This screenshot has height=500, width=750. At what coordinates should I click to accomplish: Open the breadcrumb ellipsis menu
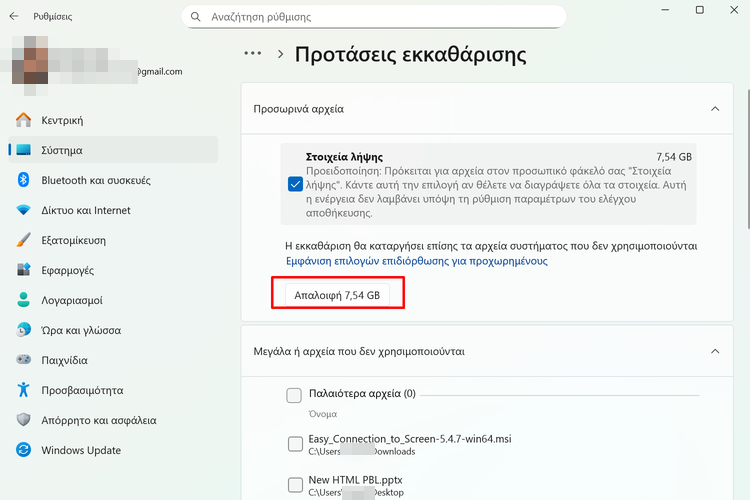tap(252, 53)
